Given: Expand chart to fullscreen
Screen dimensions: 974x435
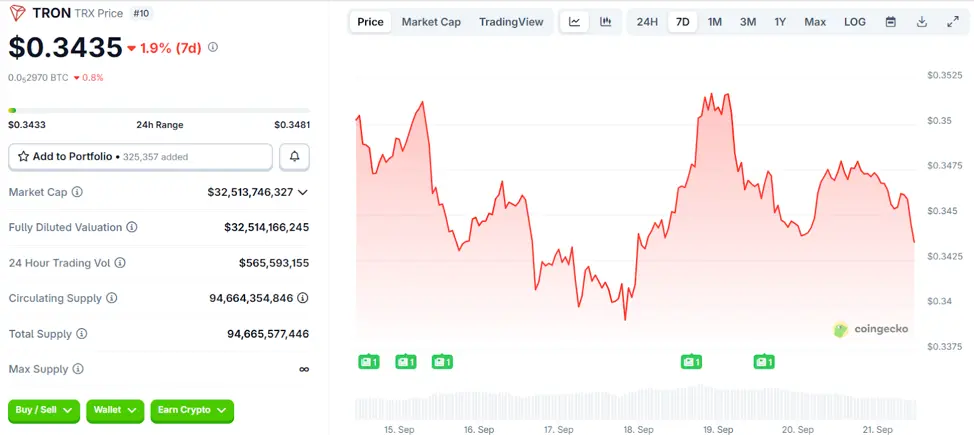Looking at the screenshot, I should coord(952,22).
